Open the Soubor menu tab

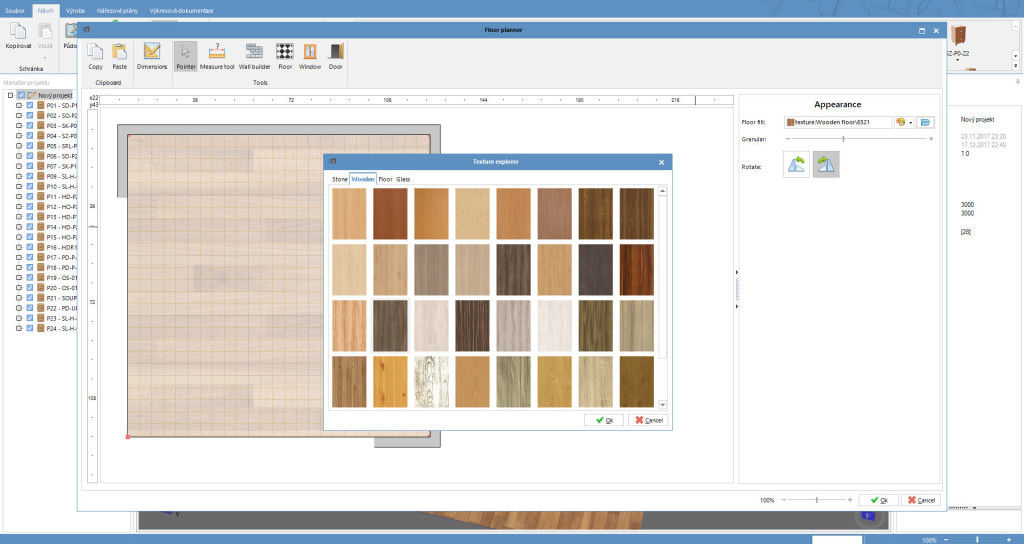(x=14, y=10)
